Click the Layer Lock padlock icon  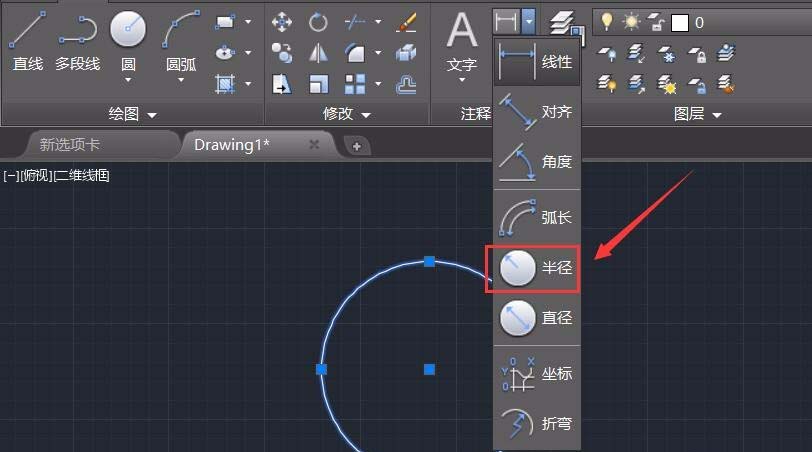coord(697,53)
